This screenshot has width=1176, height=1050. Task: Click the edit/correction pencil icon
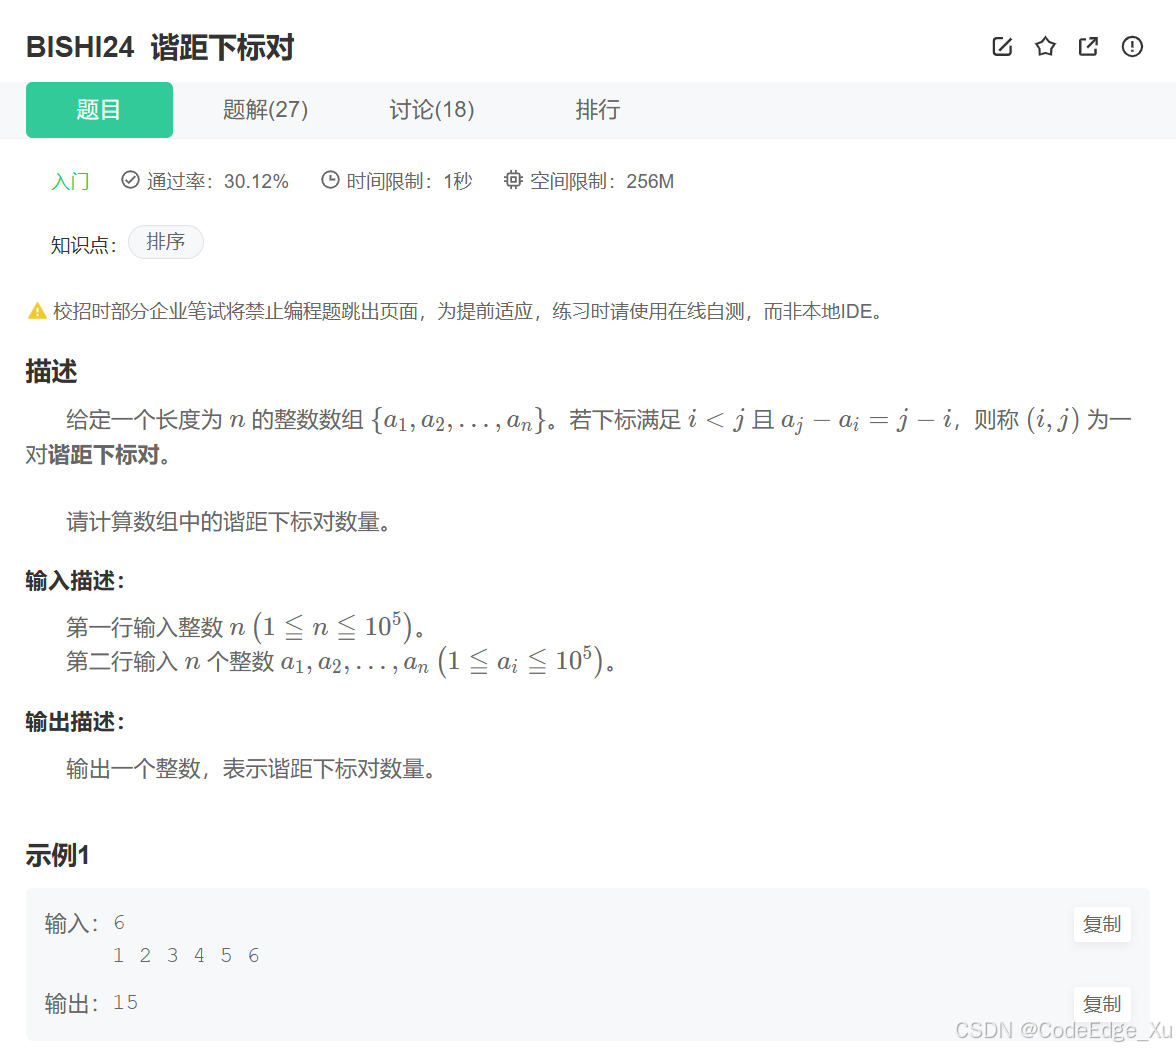tap(1002, 46)
